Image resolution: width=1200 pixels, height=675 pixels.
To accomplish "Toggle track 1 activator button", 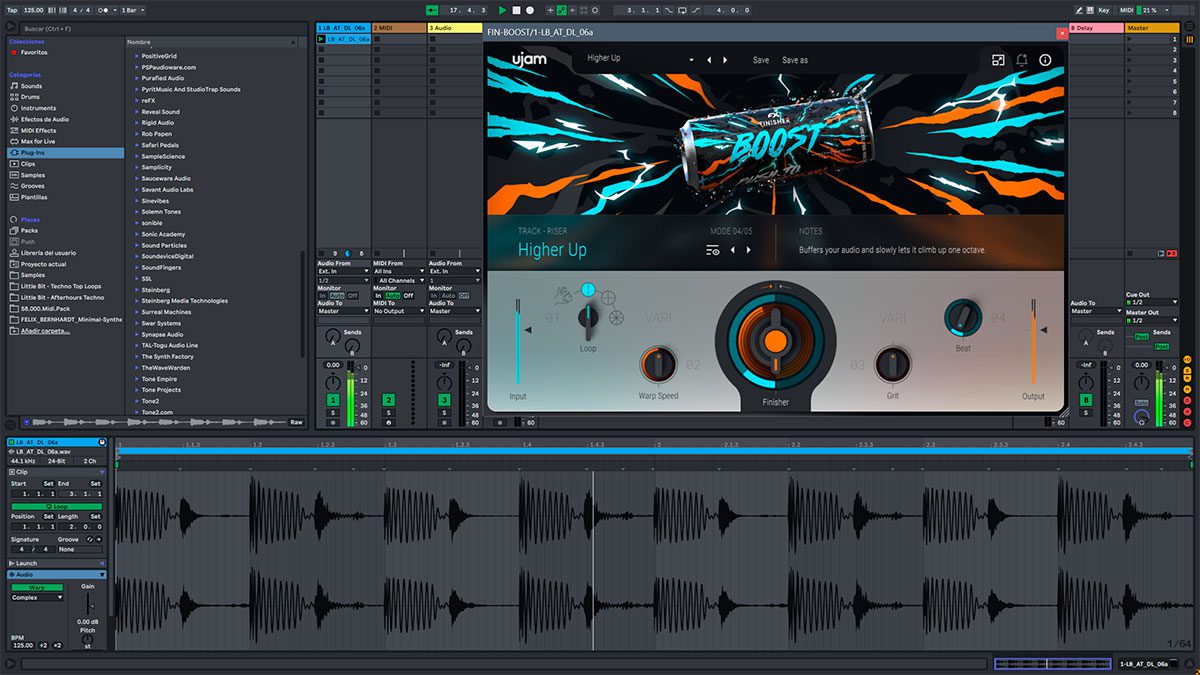I will [332, 400].
